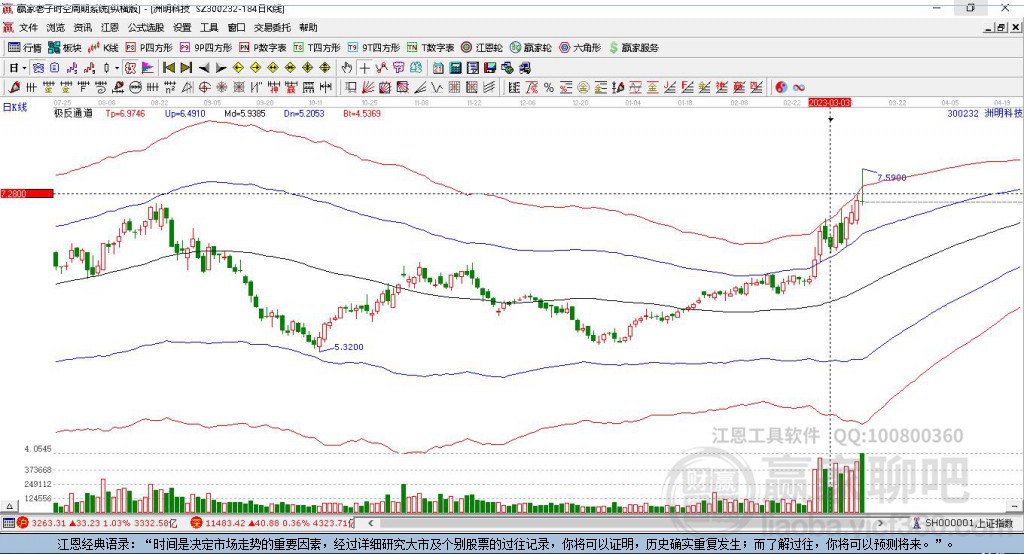The width and height of the screenshot is (1024, 554).
Task: Click the 日K线 period label
Action: [x=15, y=107]
